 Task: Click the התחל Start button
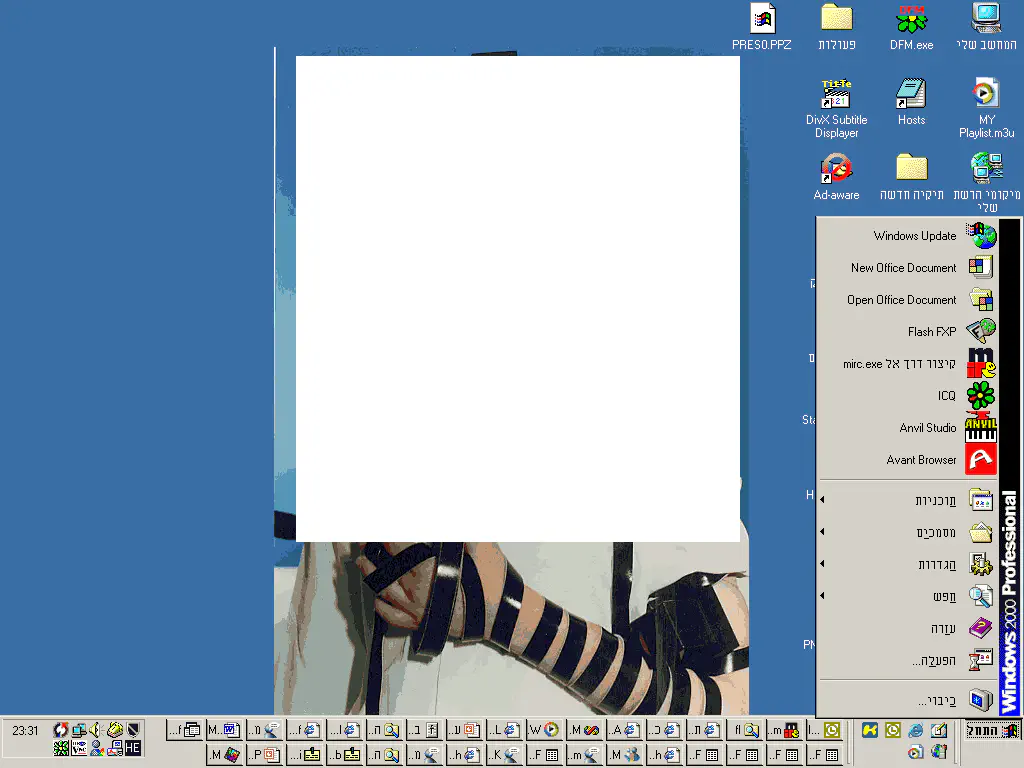pyautogui.click(x=992, y=731)
